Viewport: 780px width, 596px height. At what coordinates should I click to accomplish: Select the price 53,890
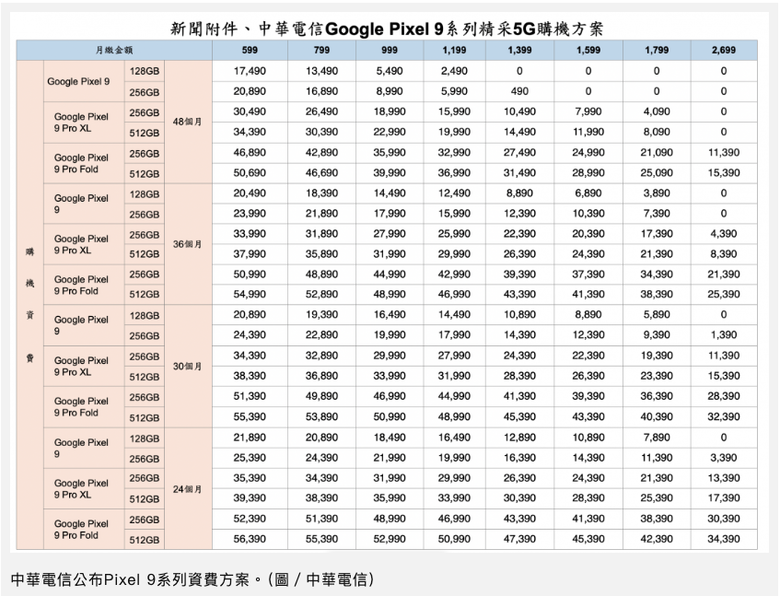pos(321,417)
